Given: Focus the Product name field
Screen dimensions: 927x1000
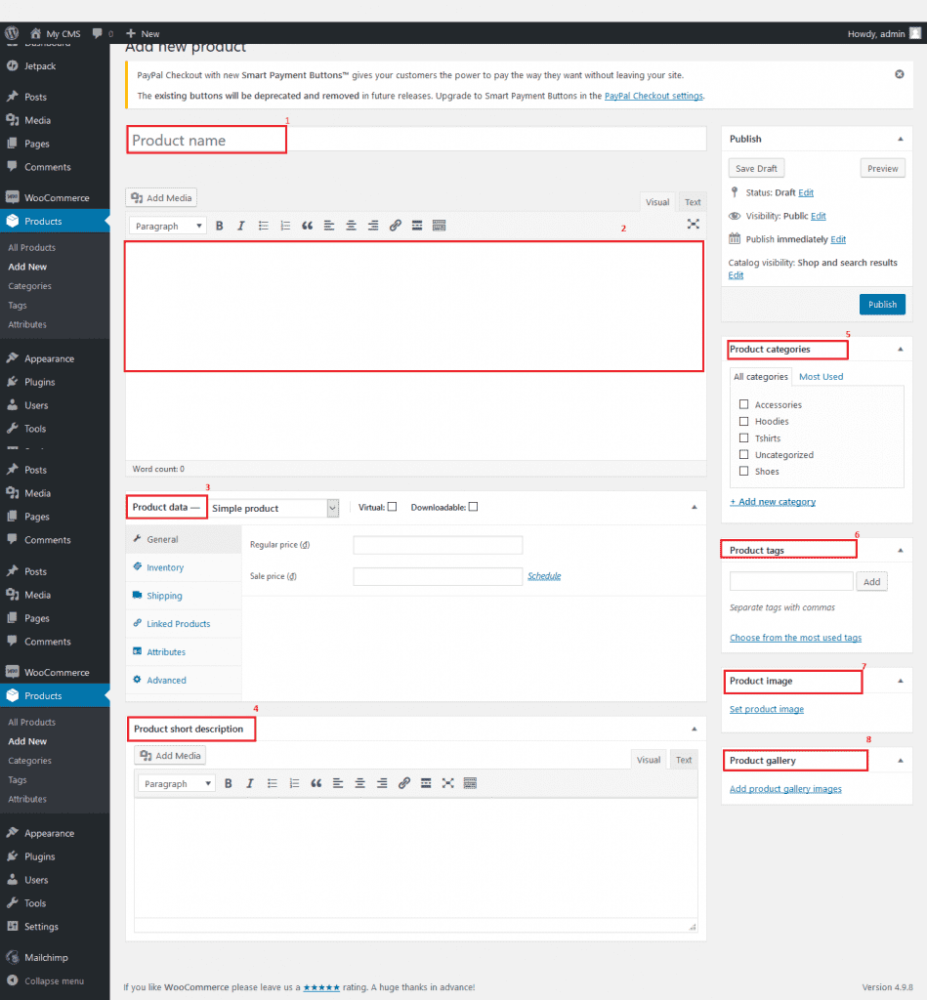Looking at the screenshot, I should click(x=416, y=140).
